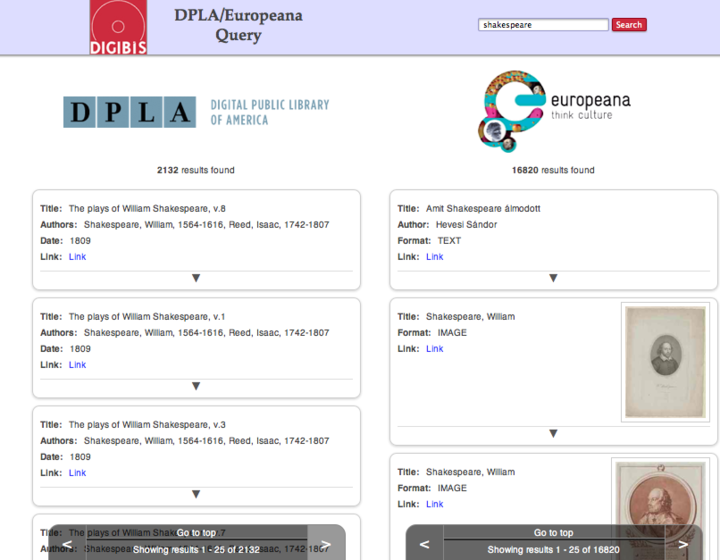Click Digital Public Library of America text
Viewport: 720px width, 560px height.
[270, 112]
